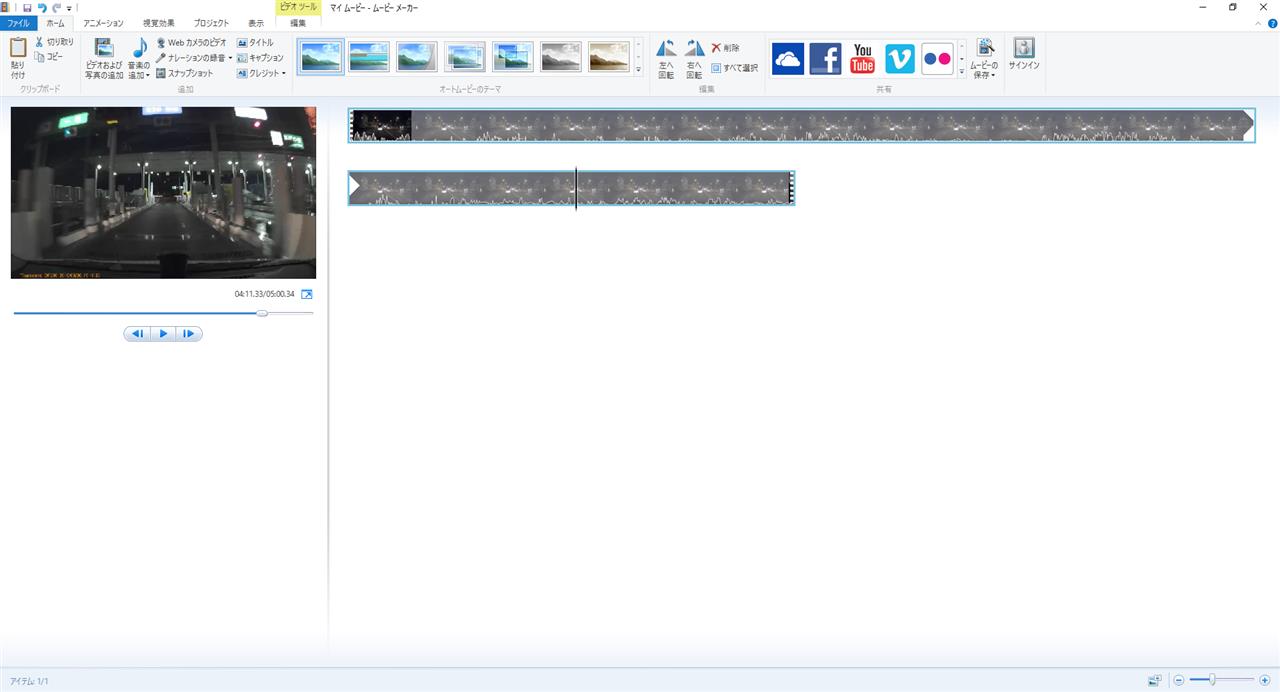Step to previous frame

(x=138, y=334)
